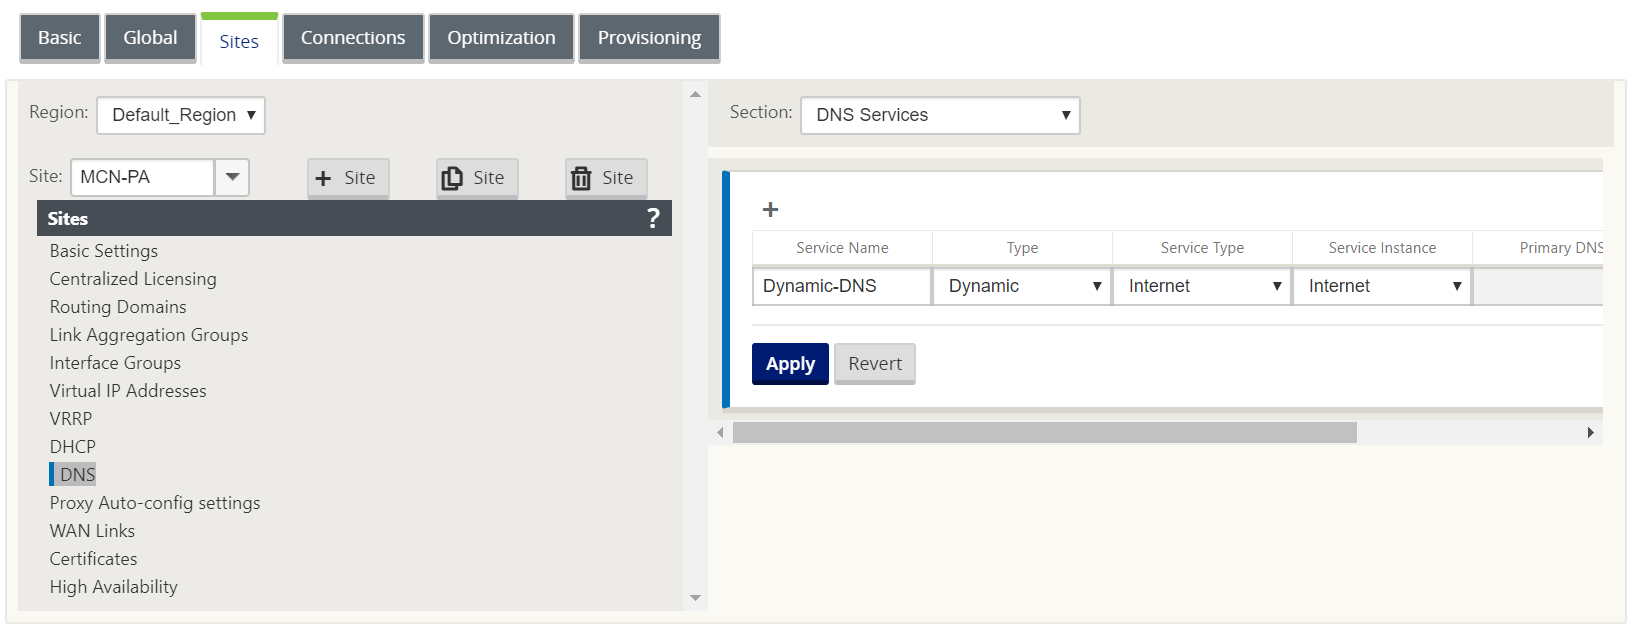Select WAN Links
This screenshot has height=633, width=1638.
click(x=92, y=531)
